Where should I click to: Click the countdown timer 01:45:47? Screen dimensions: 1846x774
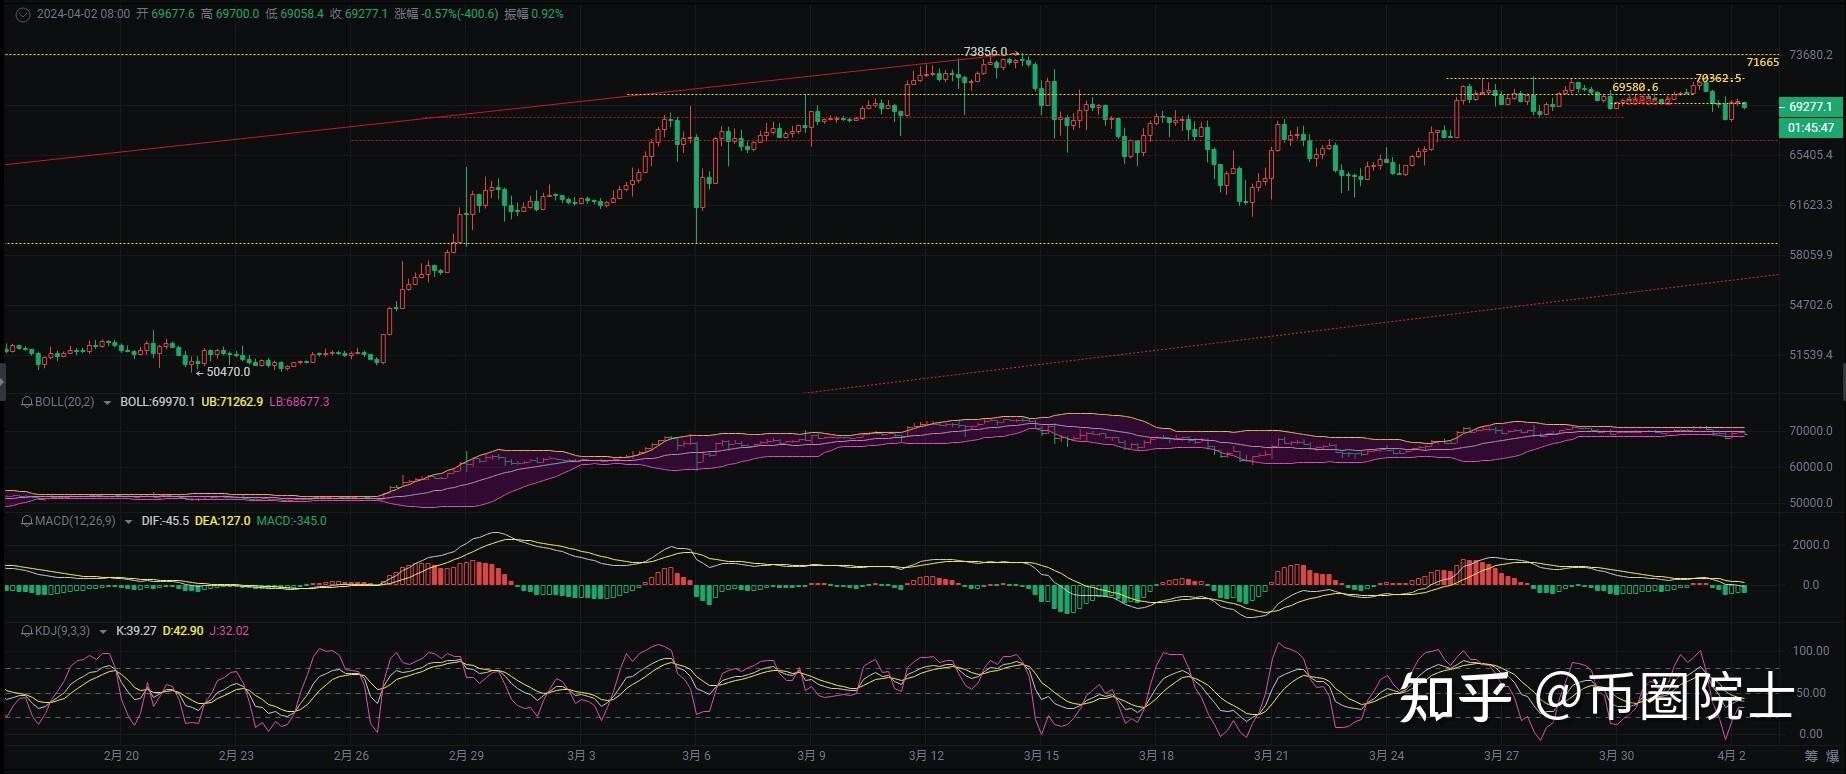tap(1810, 128)
